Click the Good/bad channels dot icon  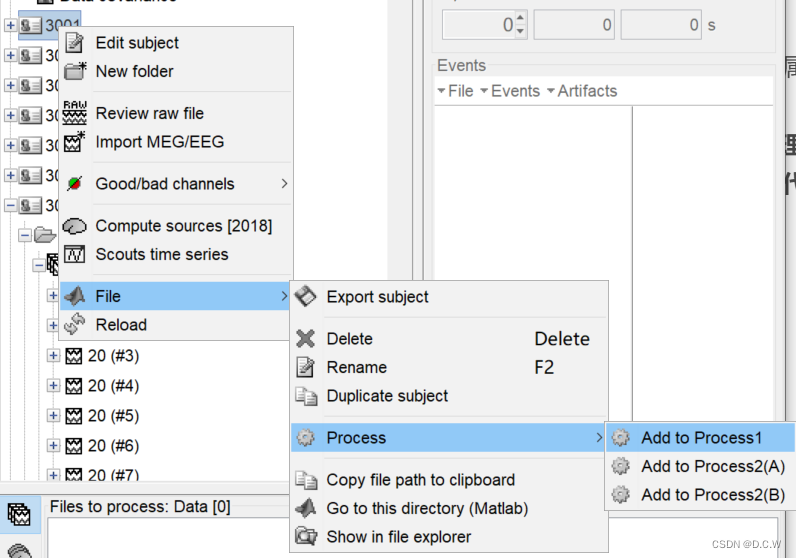75,183
